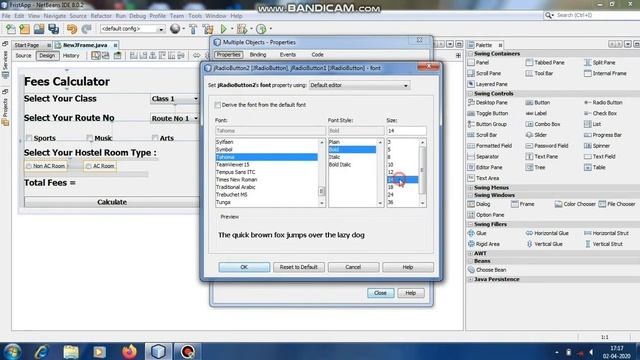Click Close in the Properties window

[x=380, y=293]
